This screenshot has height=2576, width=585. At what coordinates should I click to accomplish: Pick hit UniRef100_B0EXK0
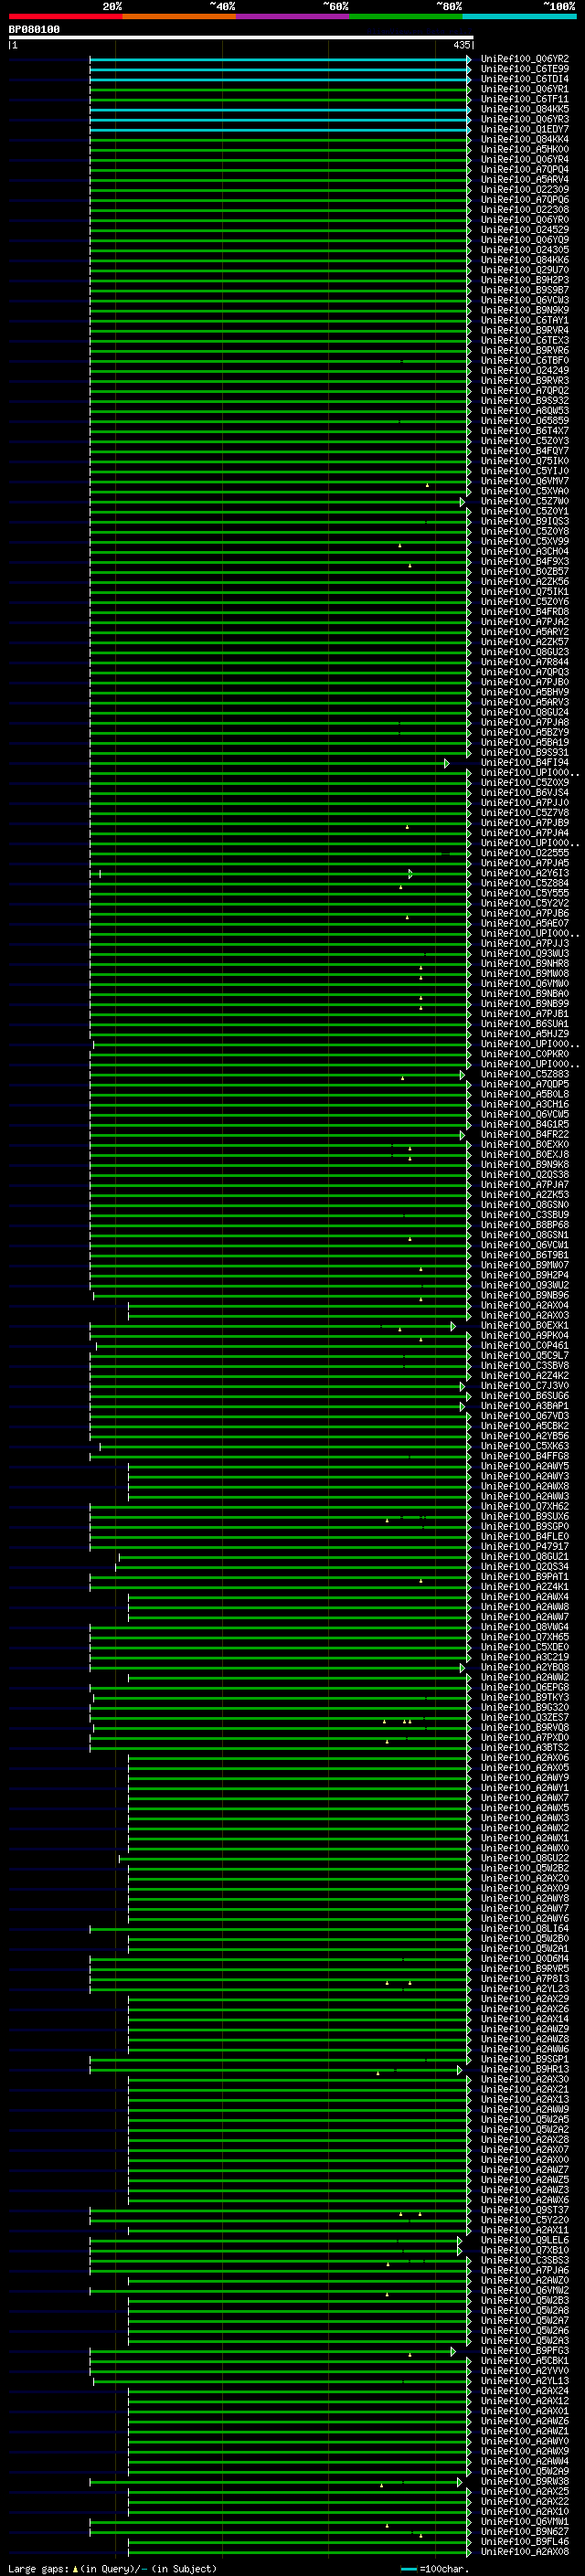[x=524, y=1144]
